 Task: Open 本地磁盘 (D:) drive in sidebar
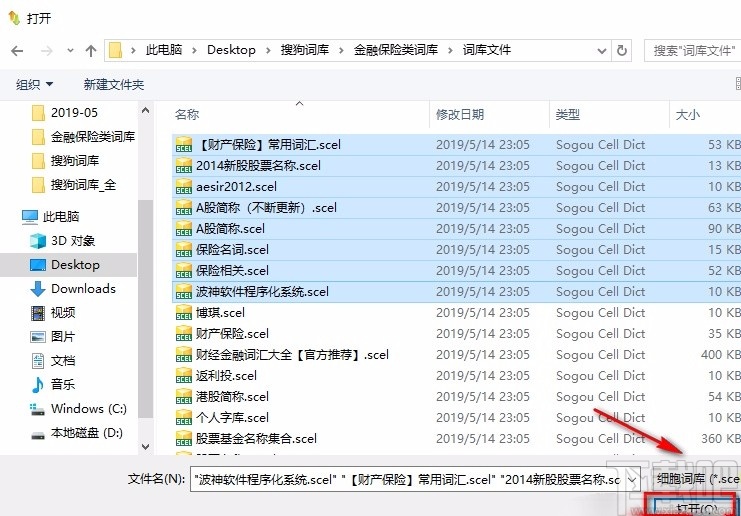(x=77, y=433)
